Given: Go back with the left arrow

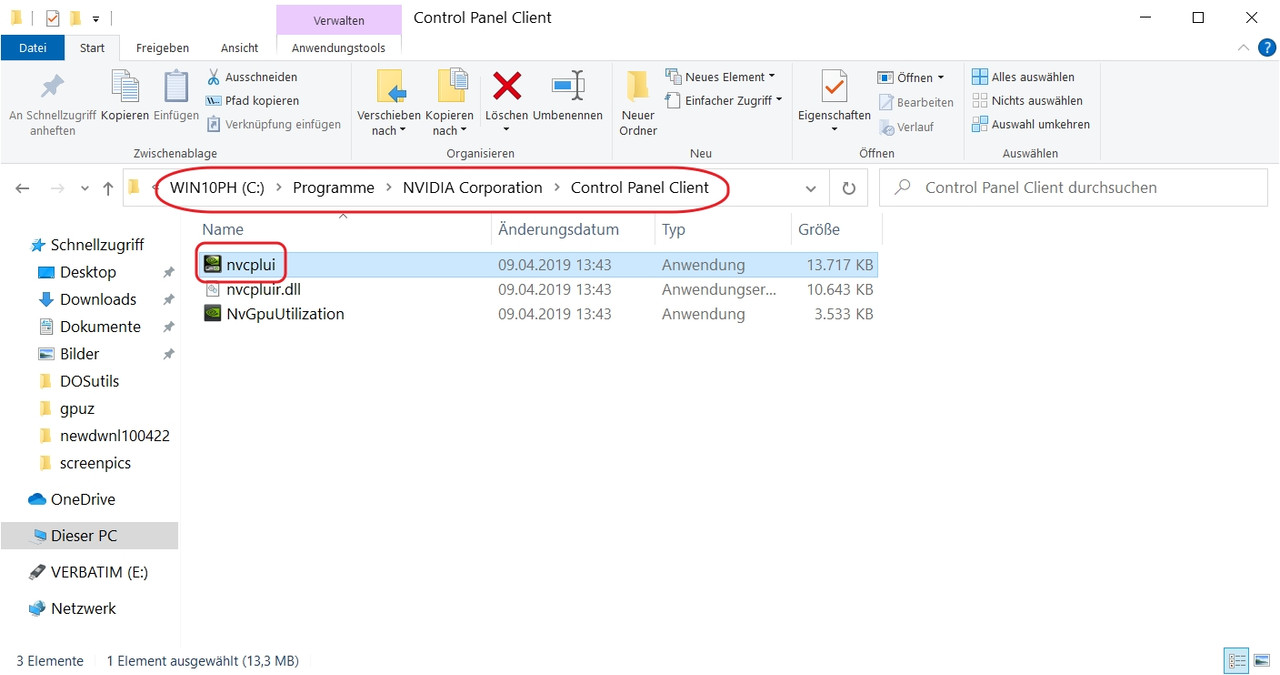Looking at the screenshot, I should (23, 188).
